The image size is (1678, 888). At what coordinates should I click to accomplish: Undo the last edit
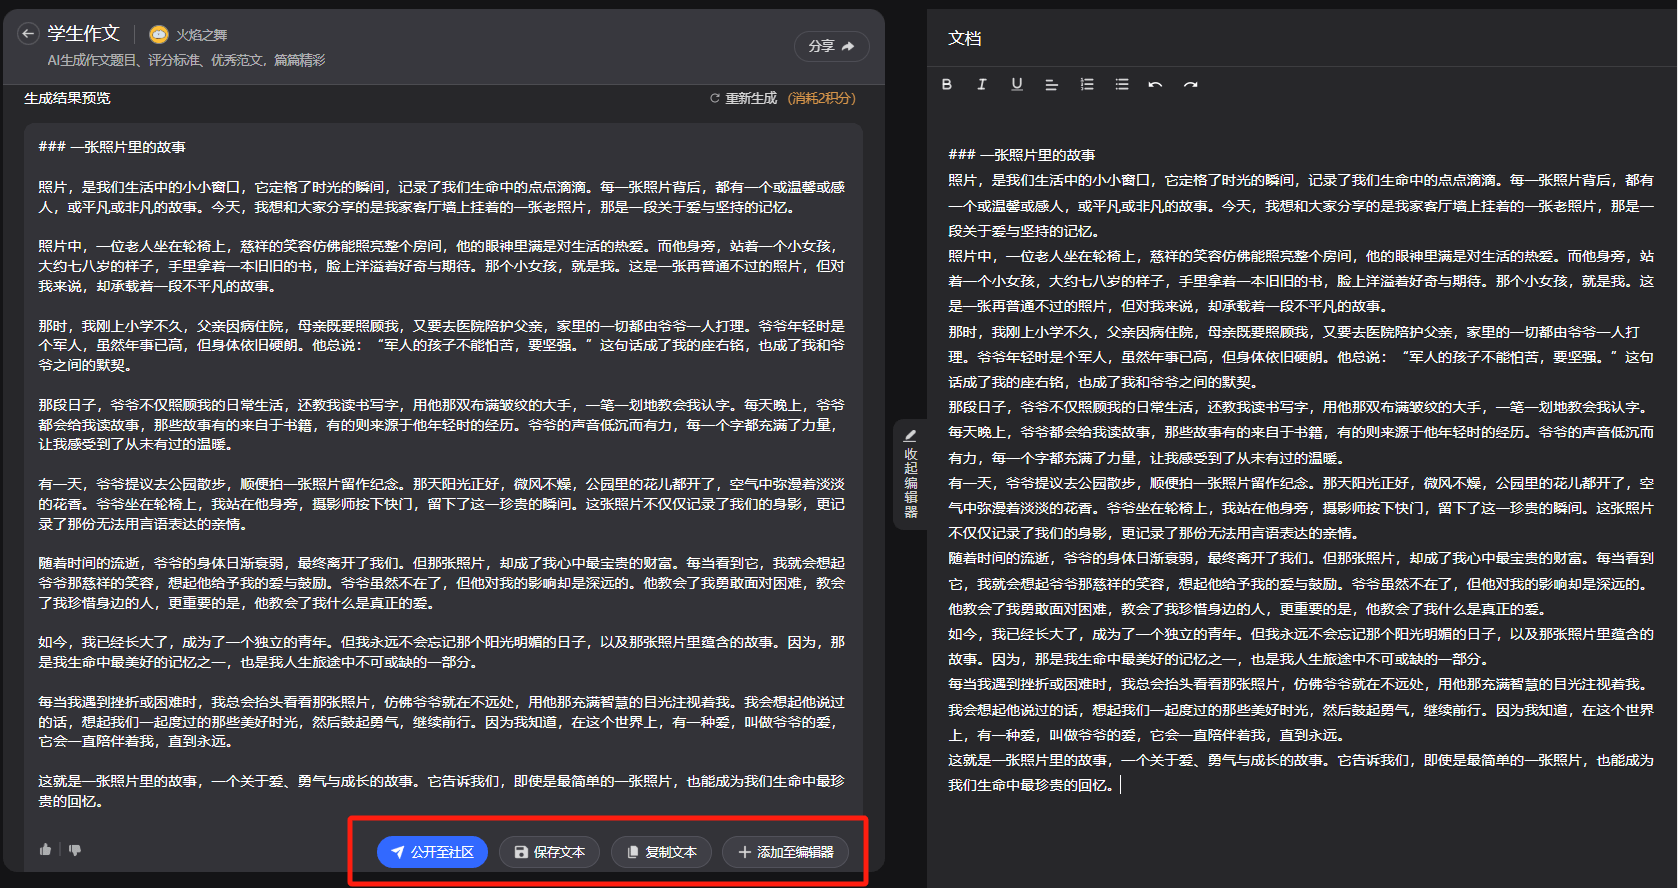1156,85
